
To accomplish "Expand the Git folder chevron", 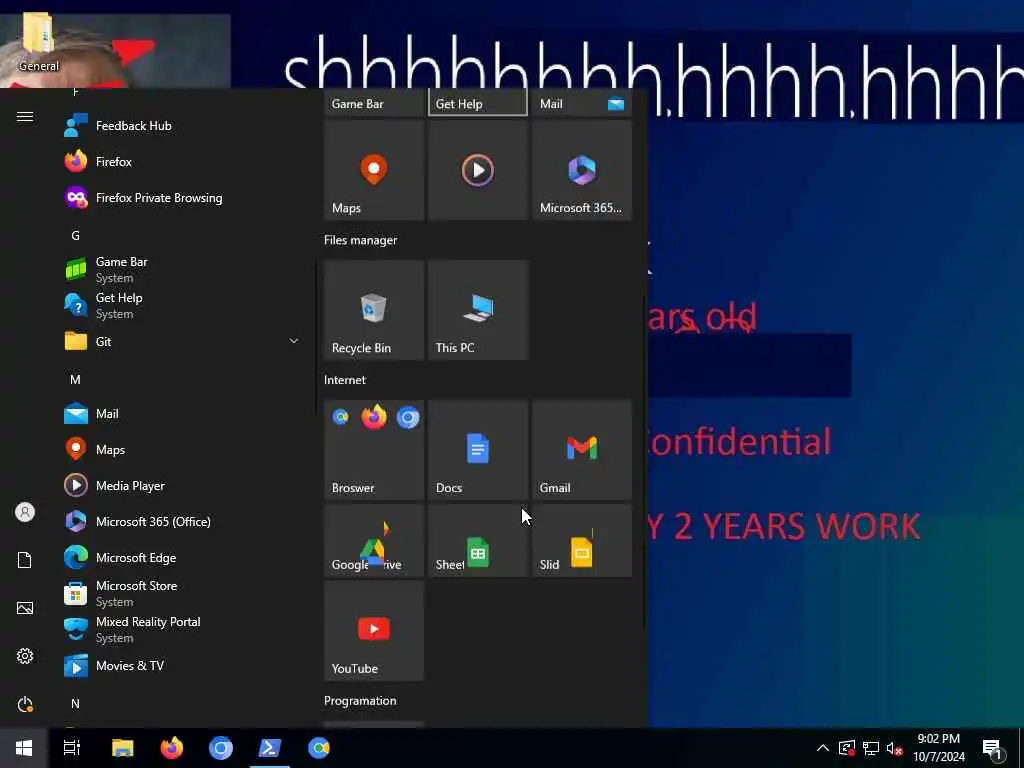I will [x=294, y=341].
